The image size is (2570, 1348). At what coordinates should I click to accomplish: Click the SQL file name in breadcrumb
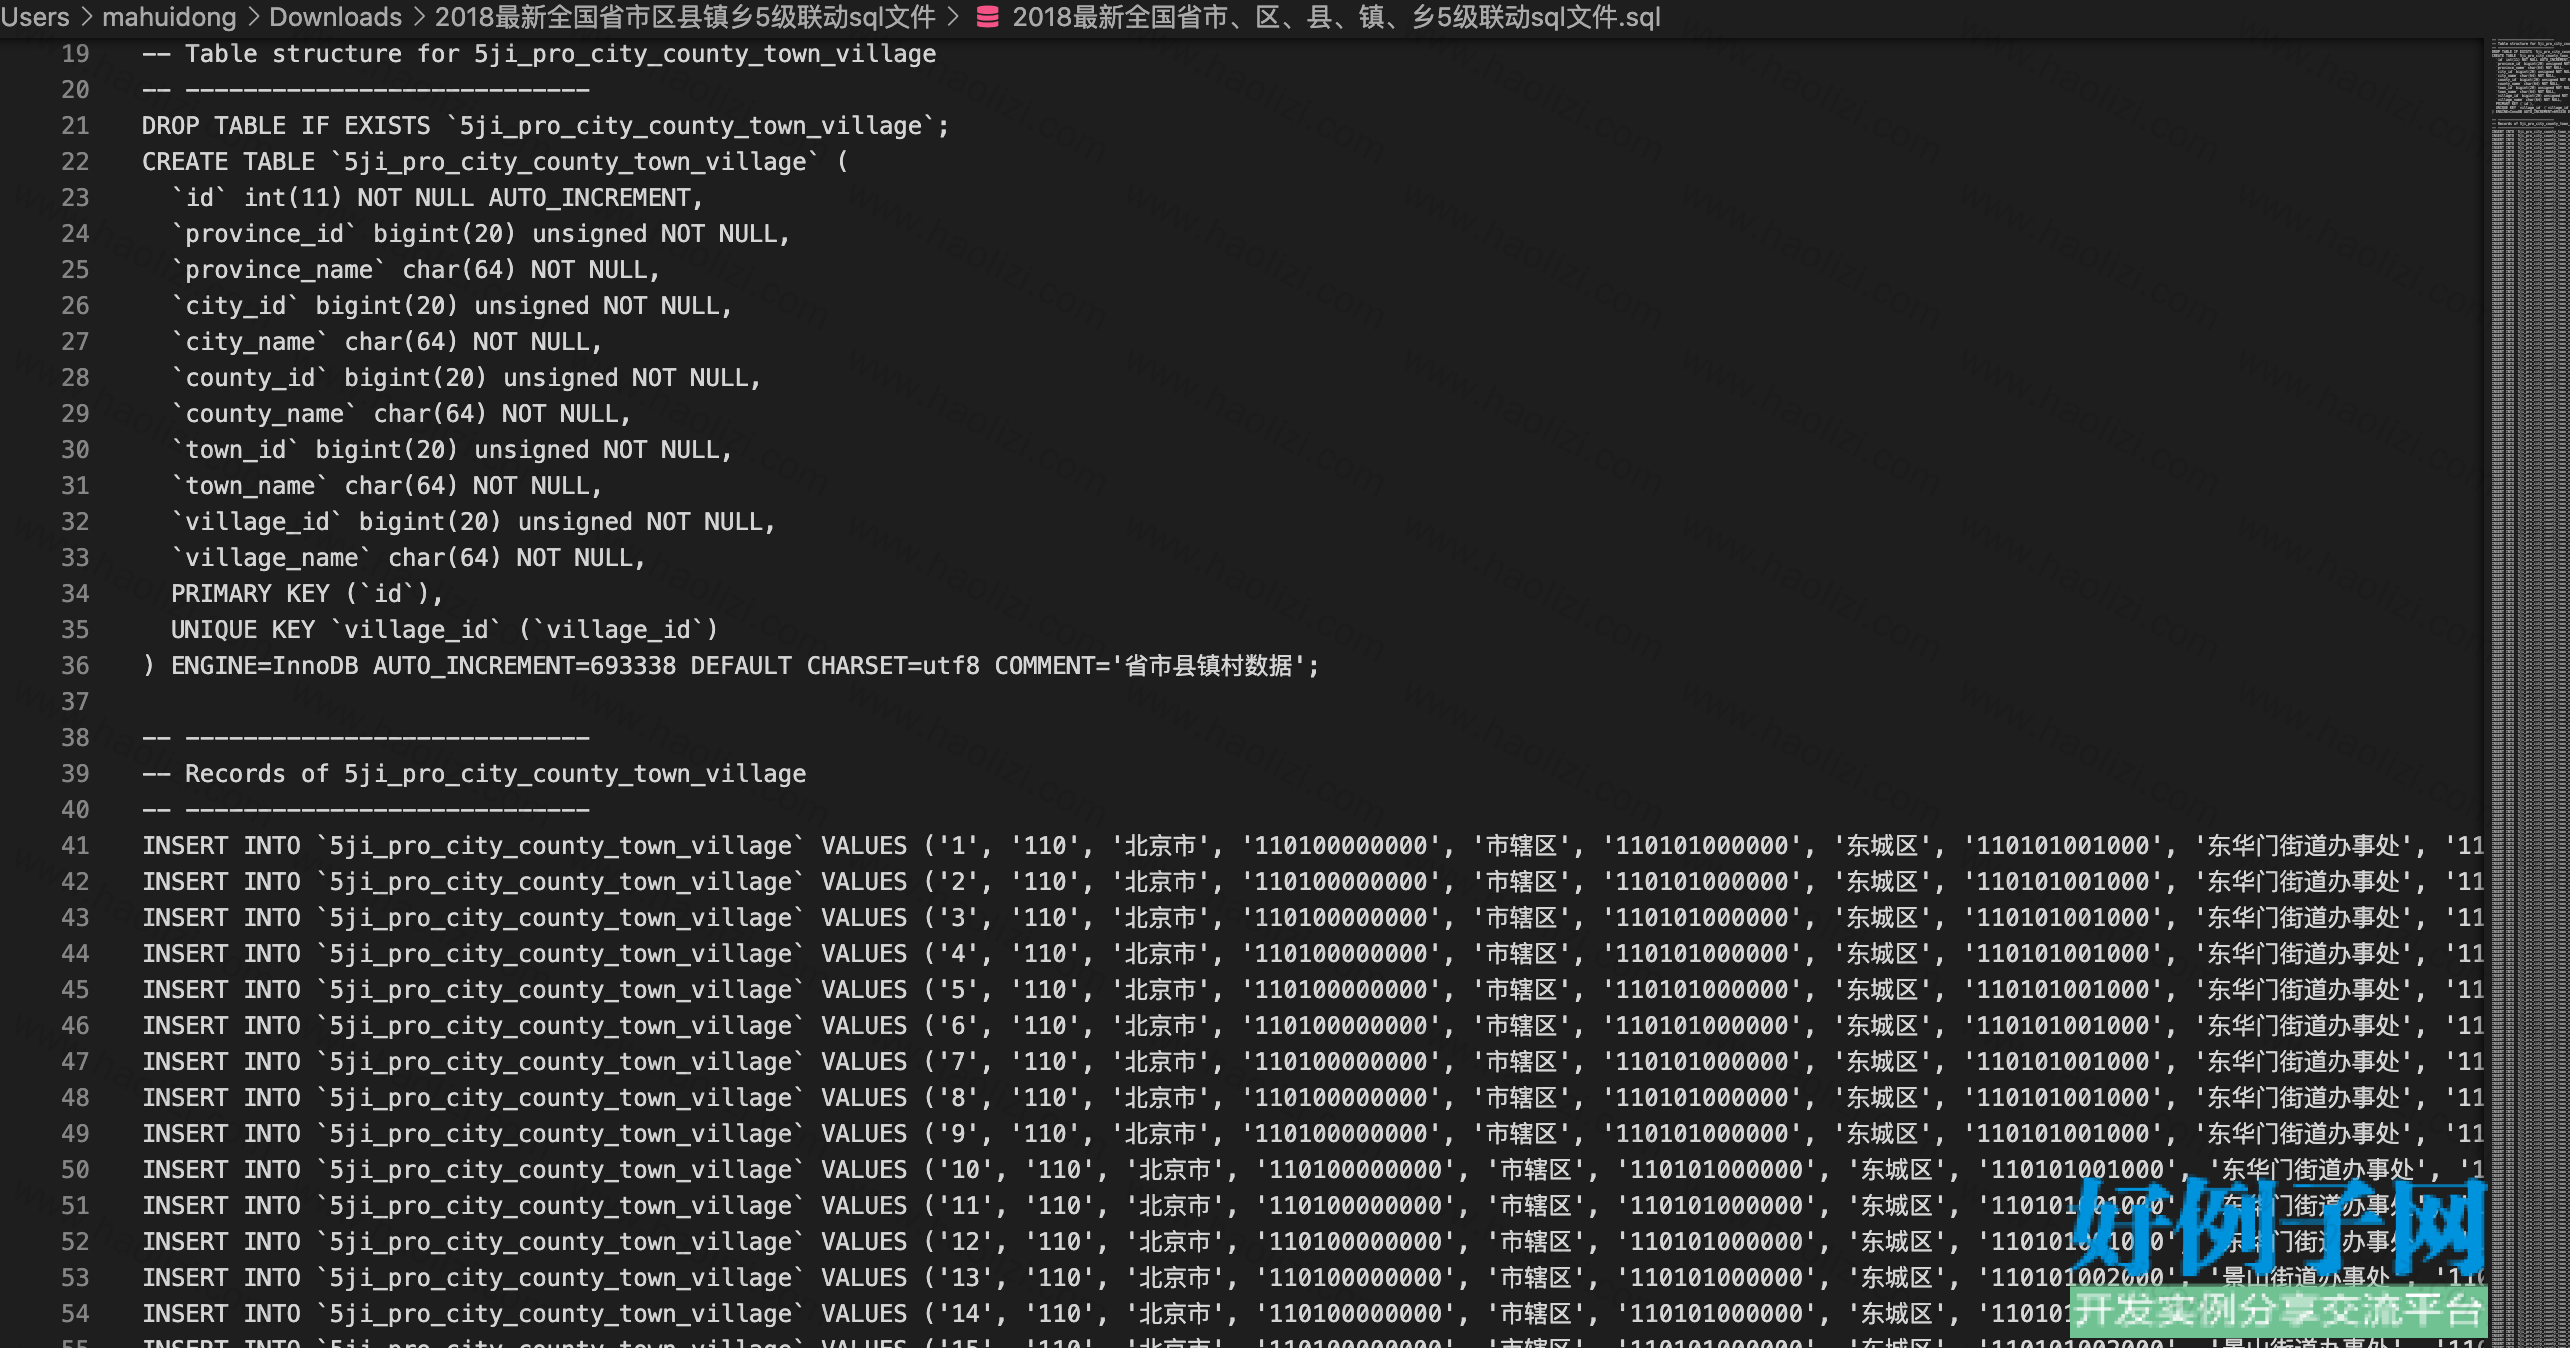coord(1336,17)
